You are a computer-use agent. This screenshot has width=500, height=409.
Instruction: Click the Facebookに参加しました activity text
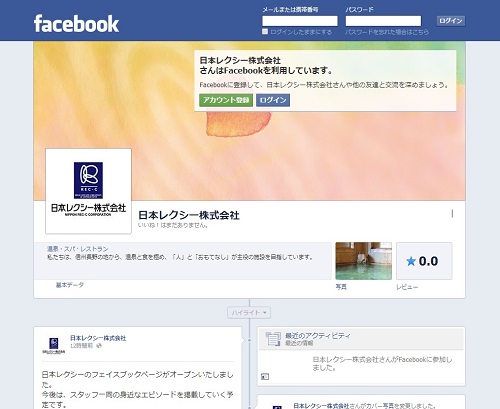(382, 364)
